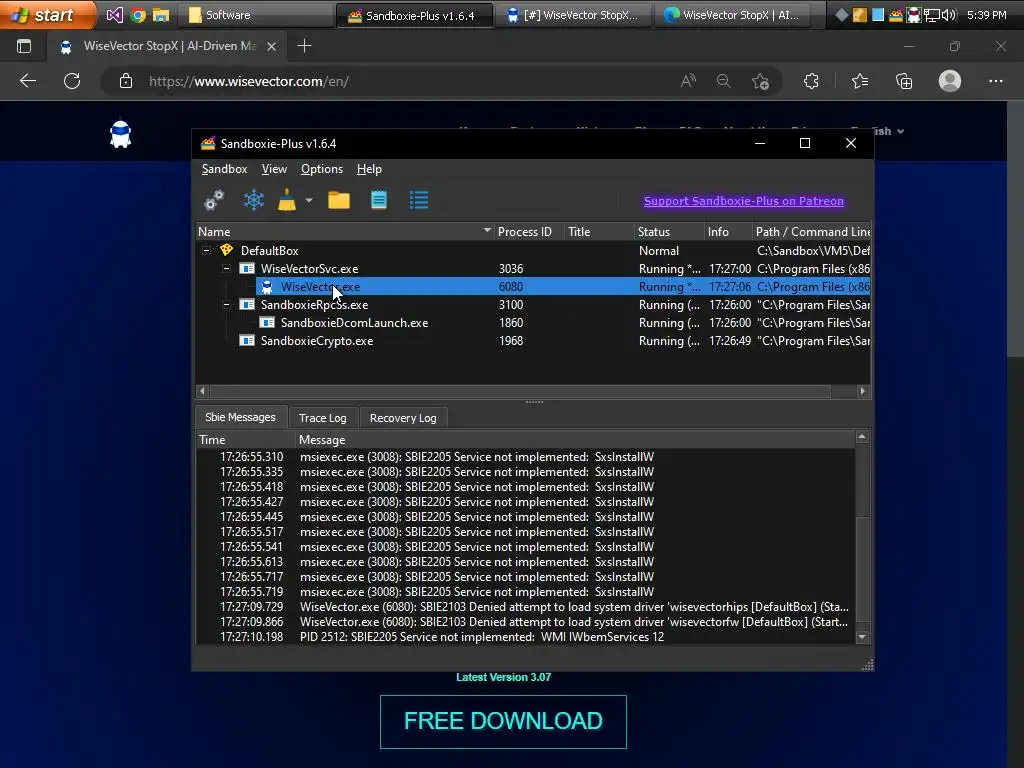This screenshot has height=768, width=1024.
Task: Click the snowflake suspend-all toolbar icon
Action: point(253,200)
